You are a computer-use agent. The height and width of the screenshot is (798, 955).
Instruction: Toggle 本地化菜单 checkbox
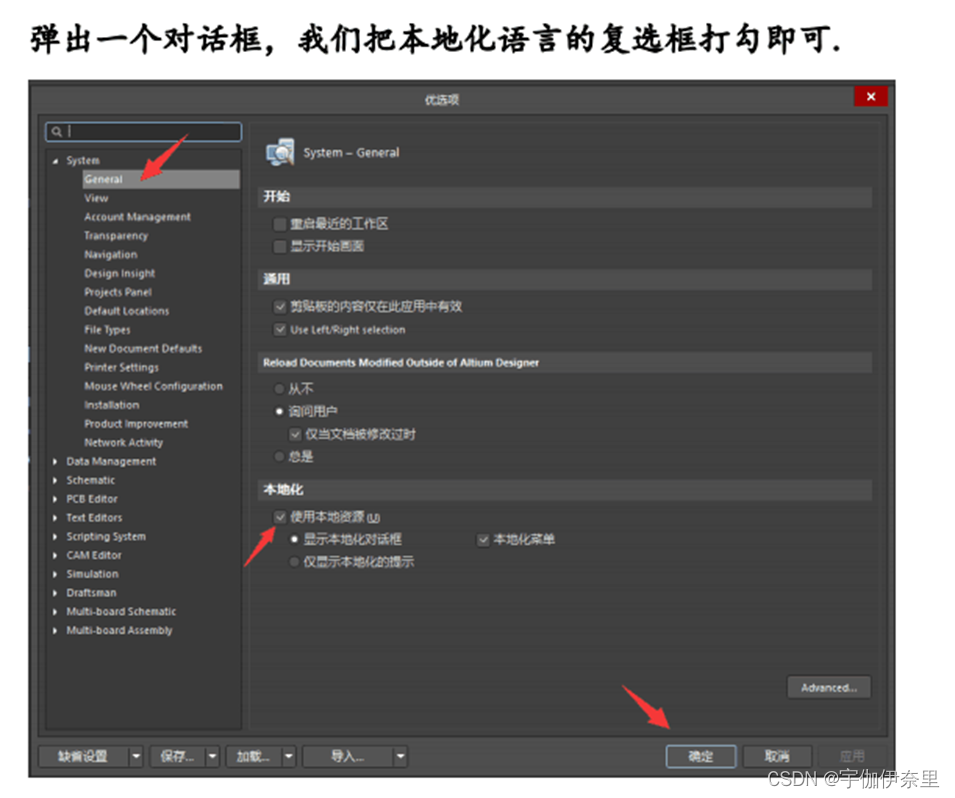[483, 540]
